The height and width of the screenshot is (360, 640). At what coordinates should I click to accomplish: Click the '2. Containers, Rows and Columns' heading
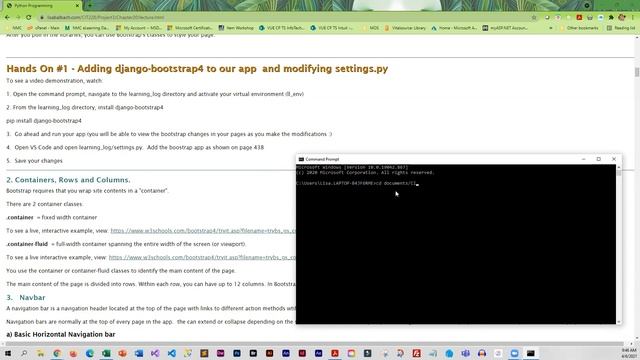click(68, 180)
